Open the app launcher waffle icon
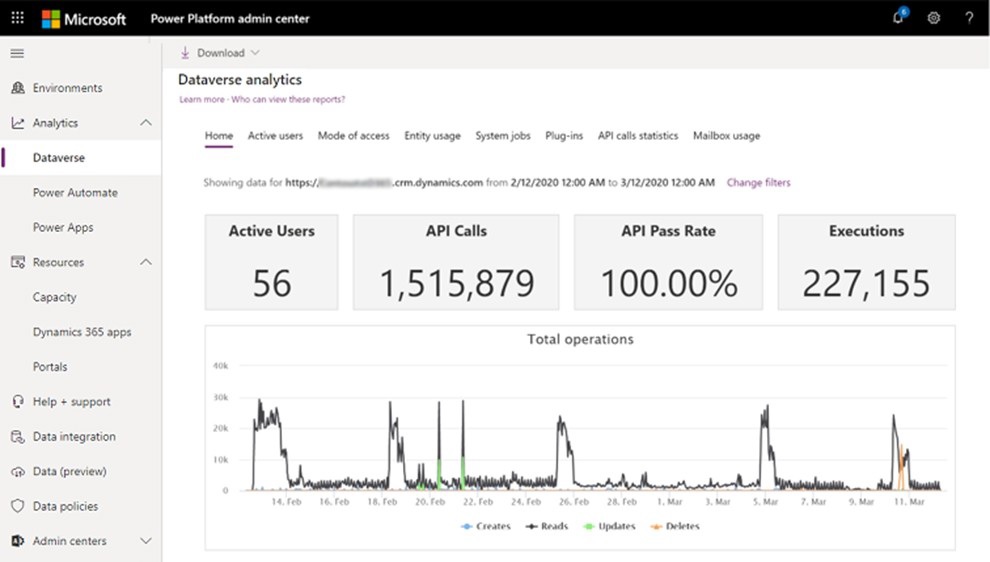 click(x=18, y=18)
